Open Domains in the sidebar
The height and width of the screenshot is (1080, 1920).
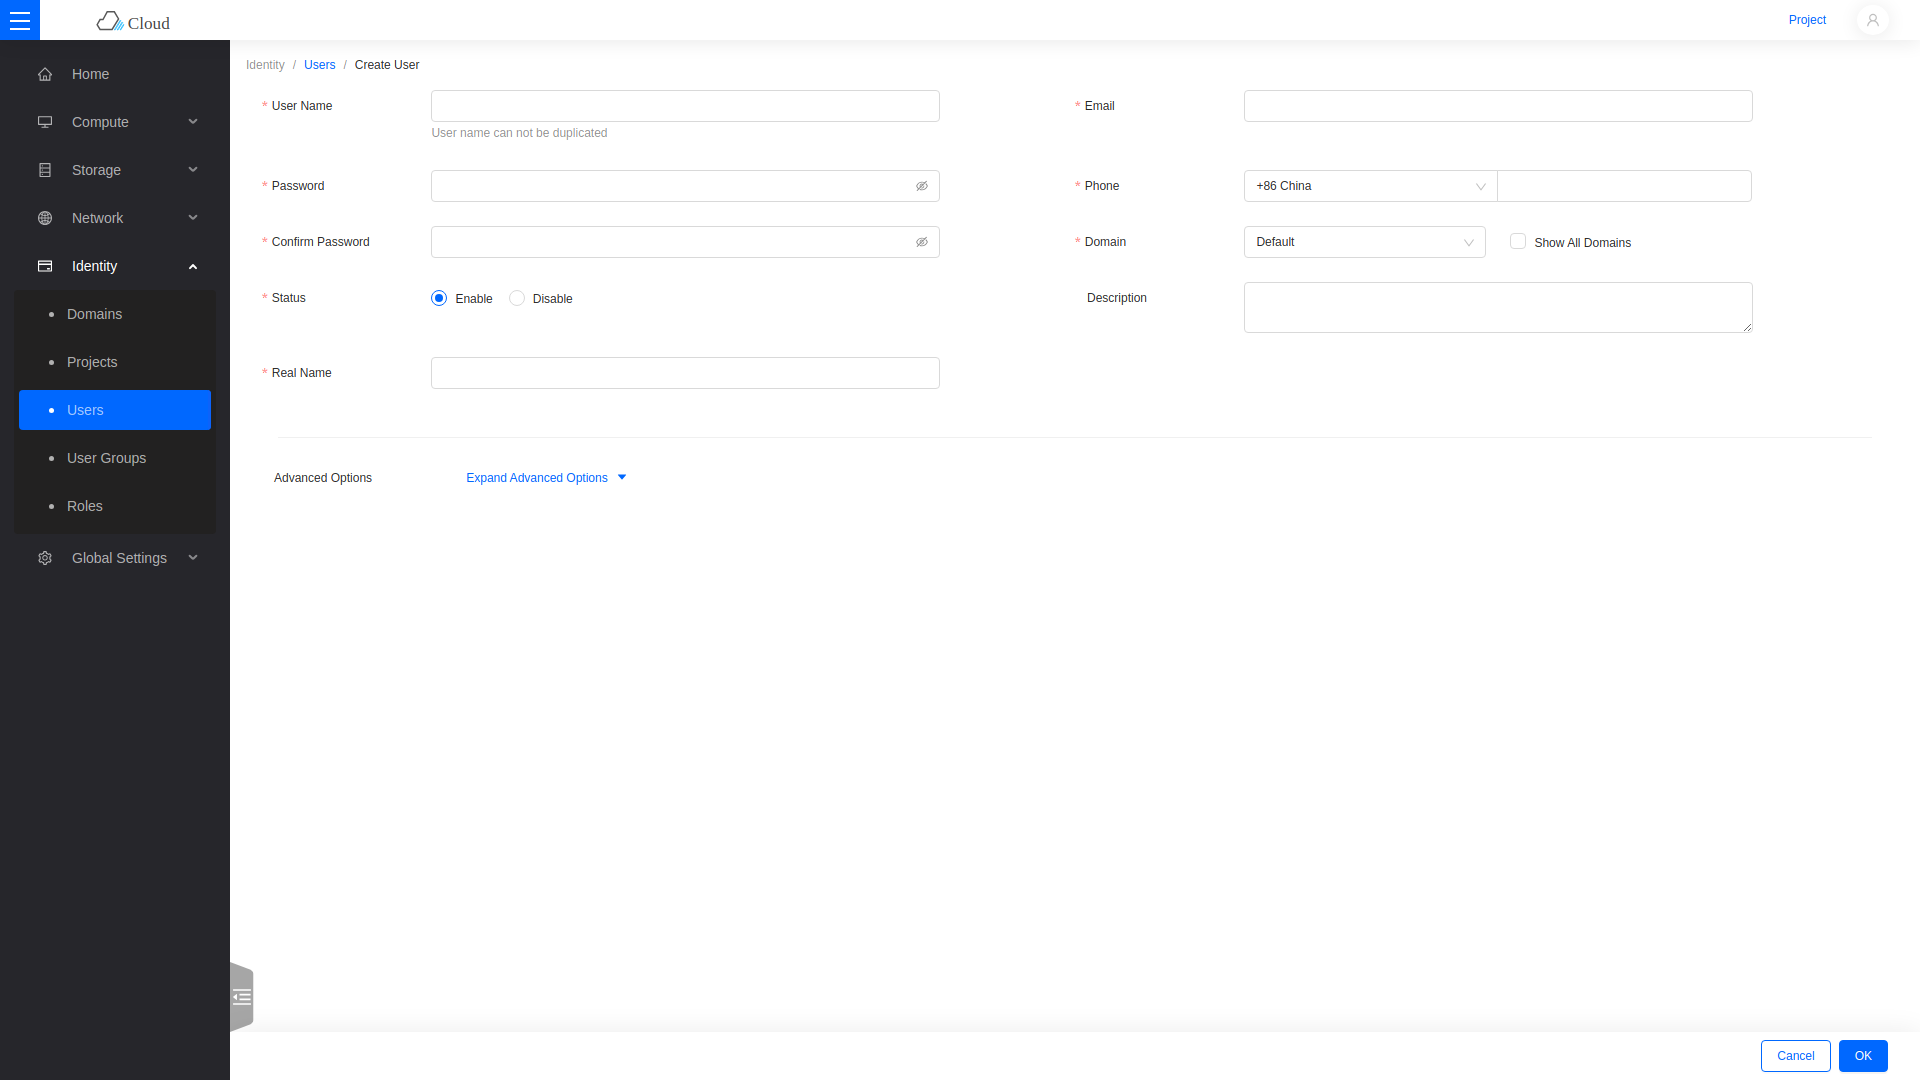pyautogui.click(x=115, y=314)
